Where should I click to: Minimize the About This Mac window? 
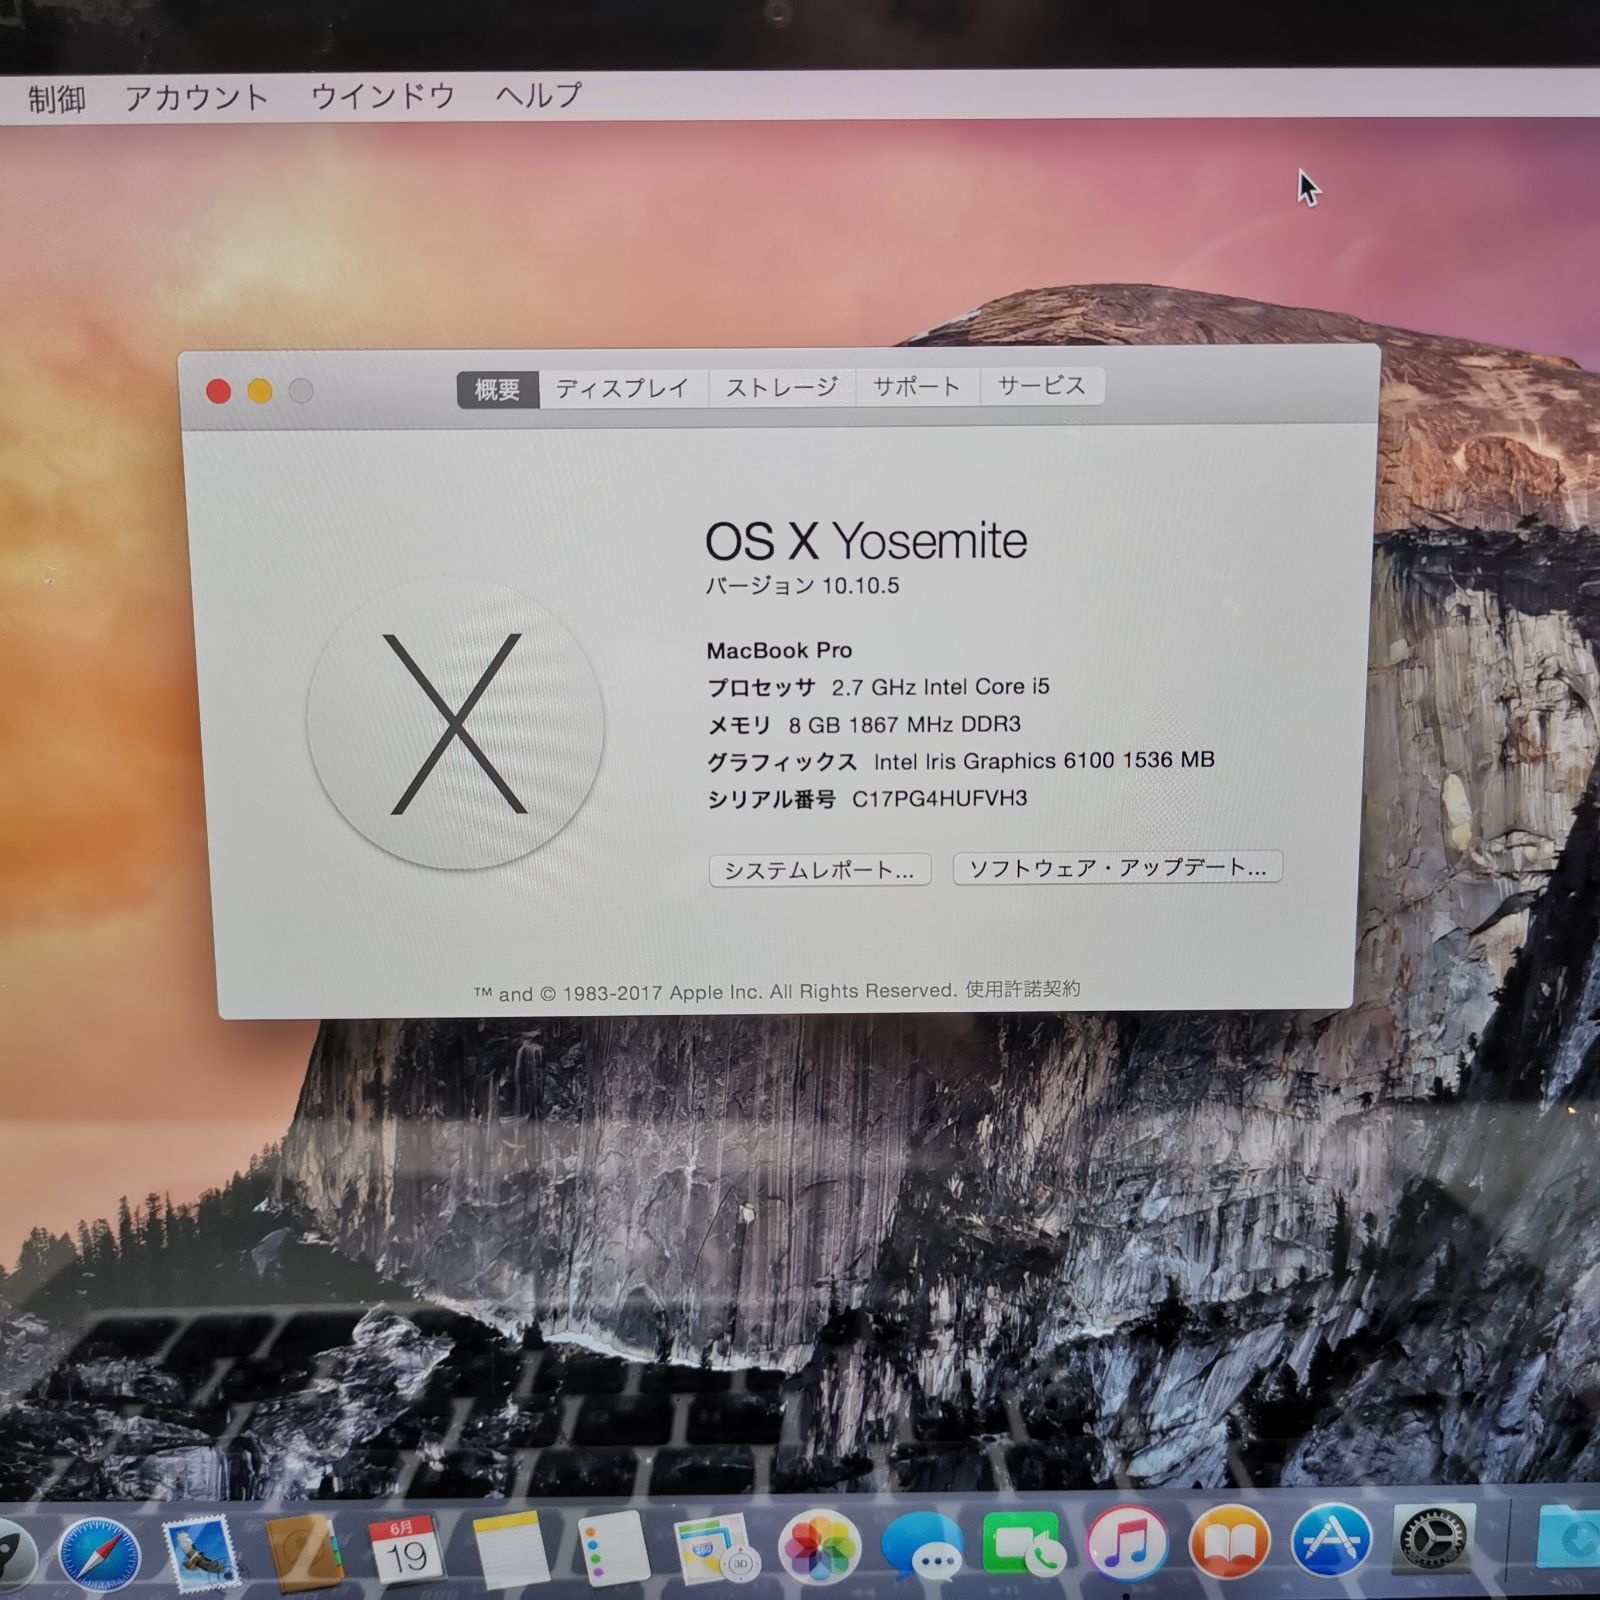[x=260, y=391]
